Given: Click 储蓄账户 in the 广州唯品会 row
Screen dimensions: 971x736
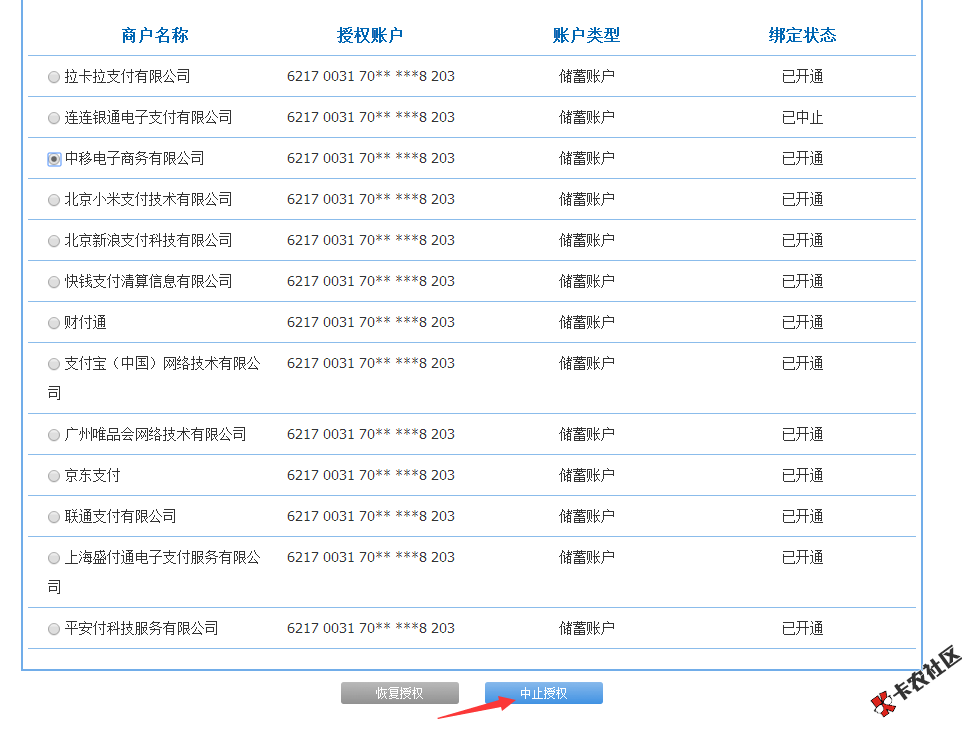Looking at the screenshot, I should click(x=586, y=435).
